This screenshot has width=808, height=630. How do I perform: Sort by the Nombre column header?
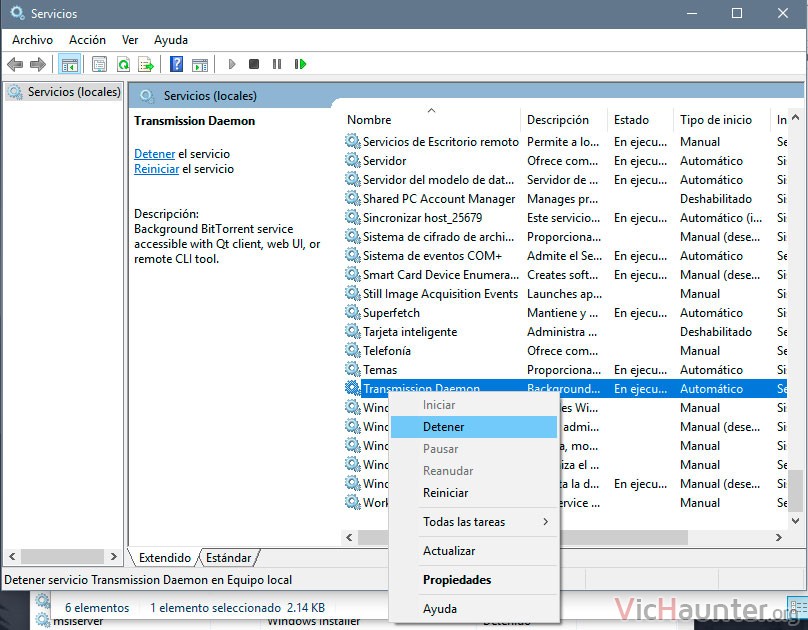[432, 120]
